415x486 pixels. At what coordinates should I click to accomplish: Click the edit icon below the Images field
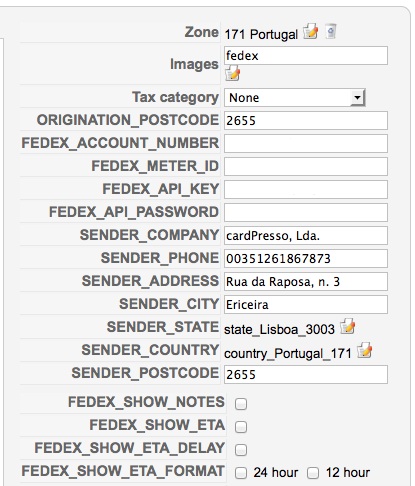pos(232,73)
